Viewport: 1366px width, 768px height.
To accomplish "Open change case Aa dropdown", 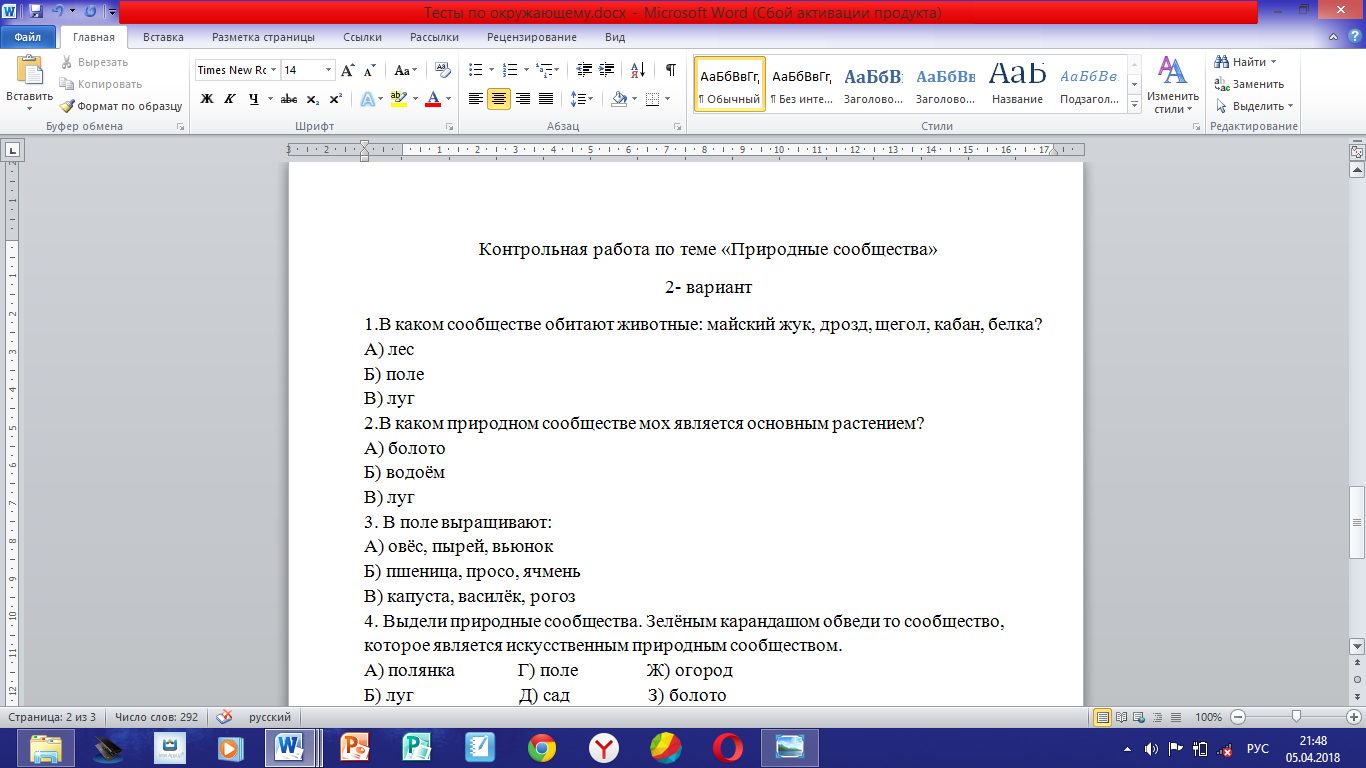I will tap(406, 70).
